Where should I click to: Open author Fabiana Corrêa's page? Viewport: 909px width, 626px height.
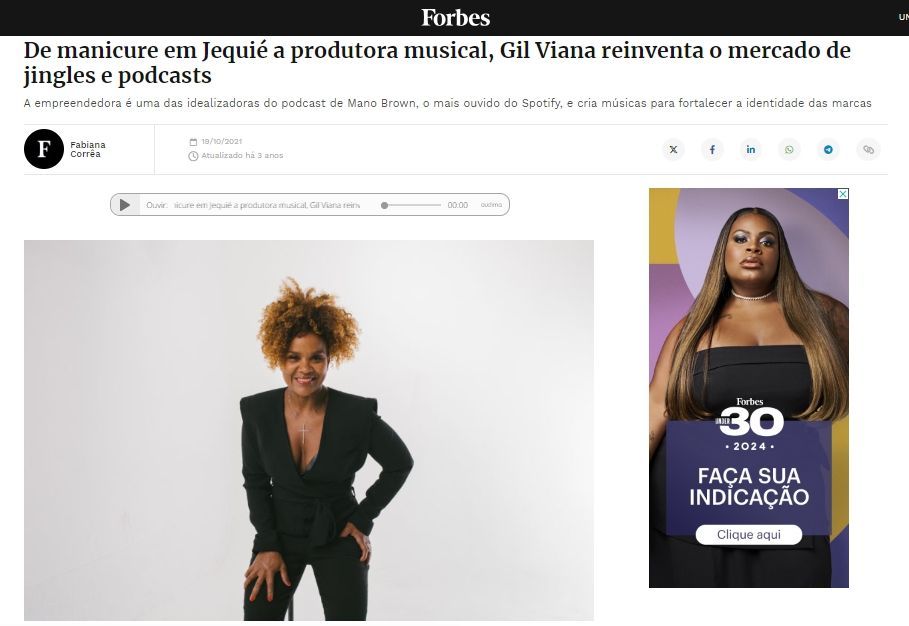point(88,149)
